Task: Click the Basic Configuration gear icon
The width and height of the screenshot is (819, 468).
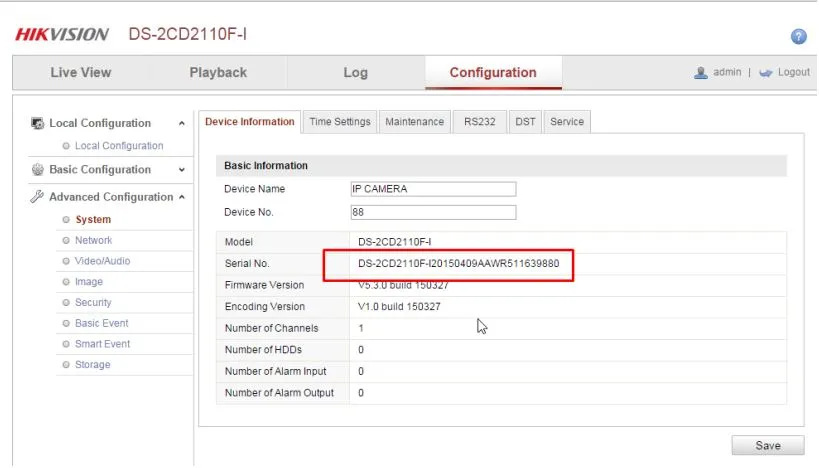Action: click(x=38, y=170)
